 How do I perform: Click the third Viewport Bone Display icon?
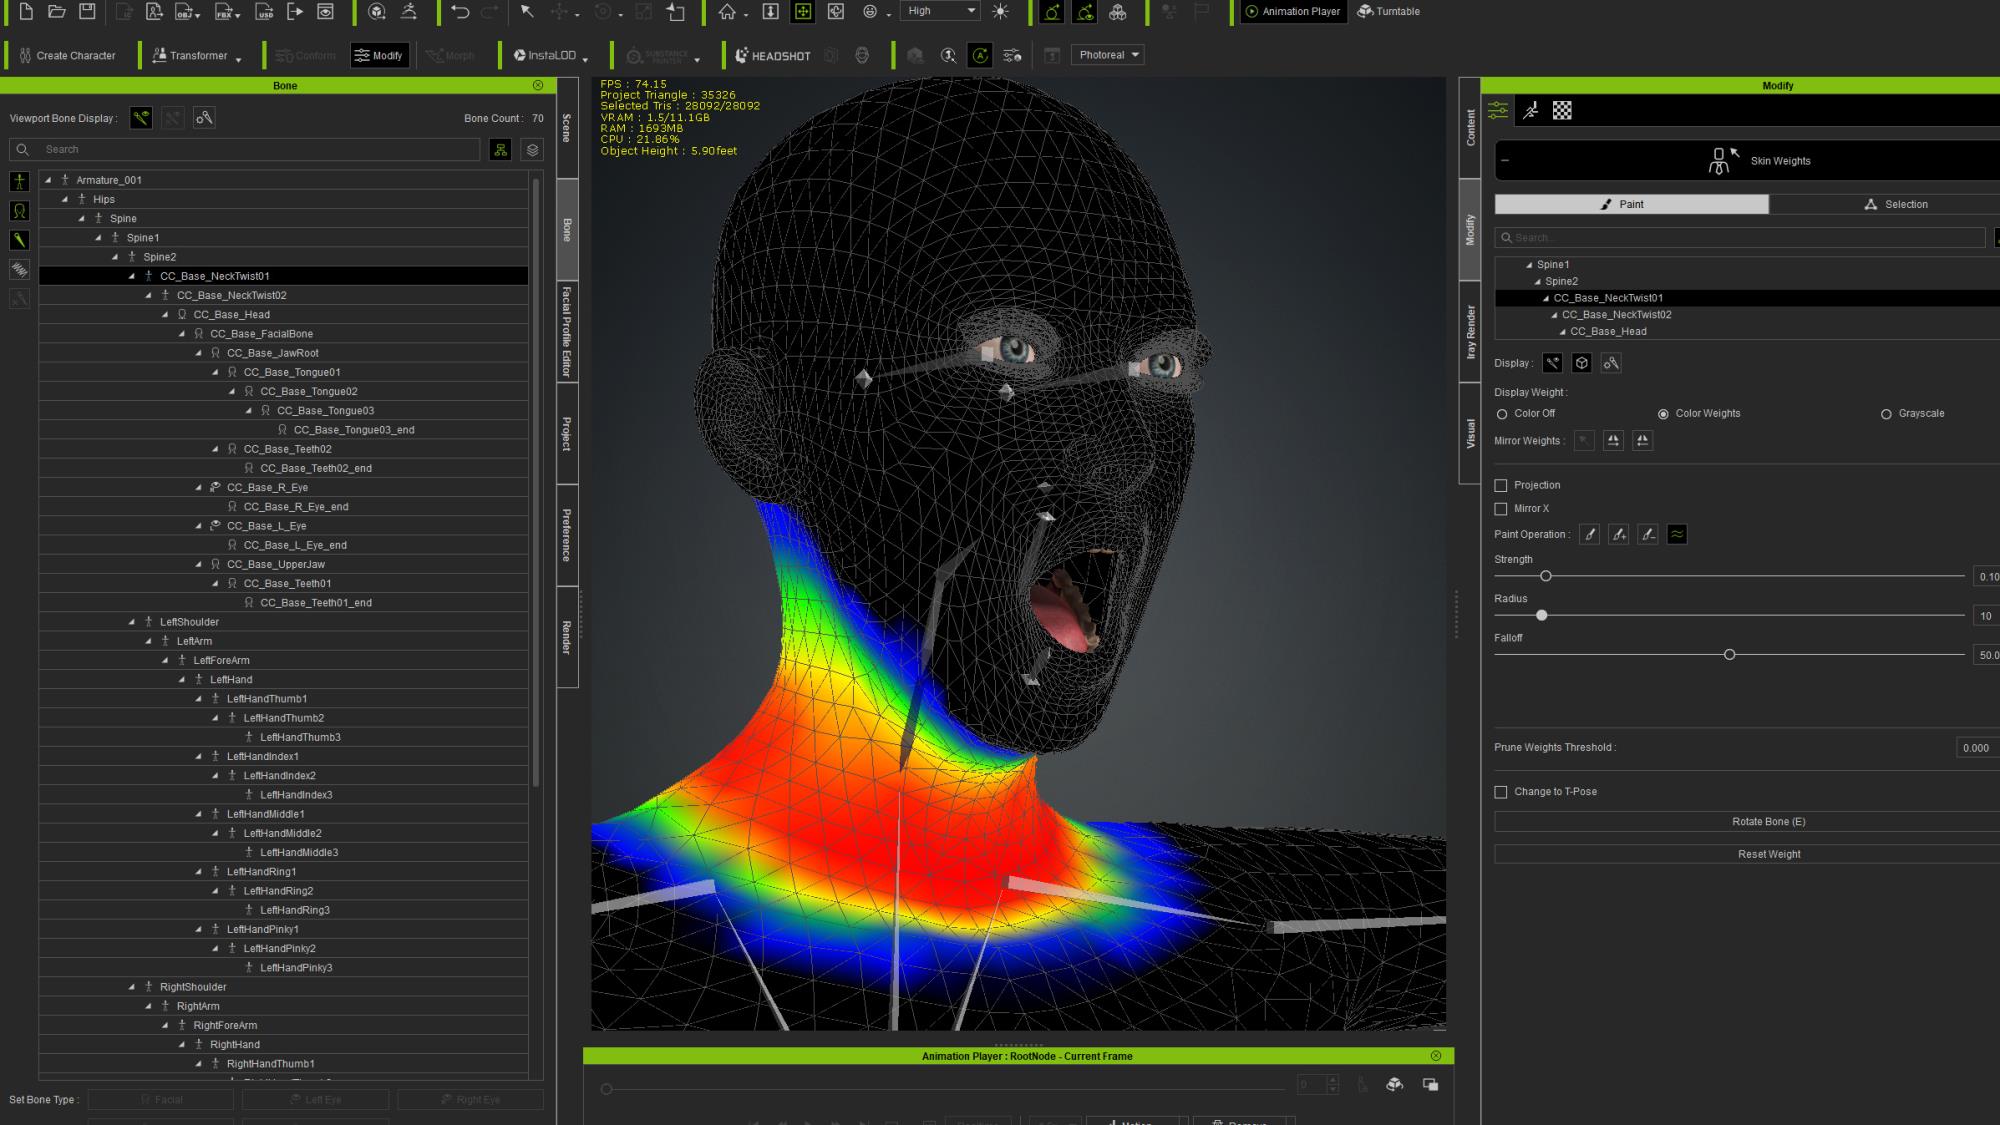(204, 118)
